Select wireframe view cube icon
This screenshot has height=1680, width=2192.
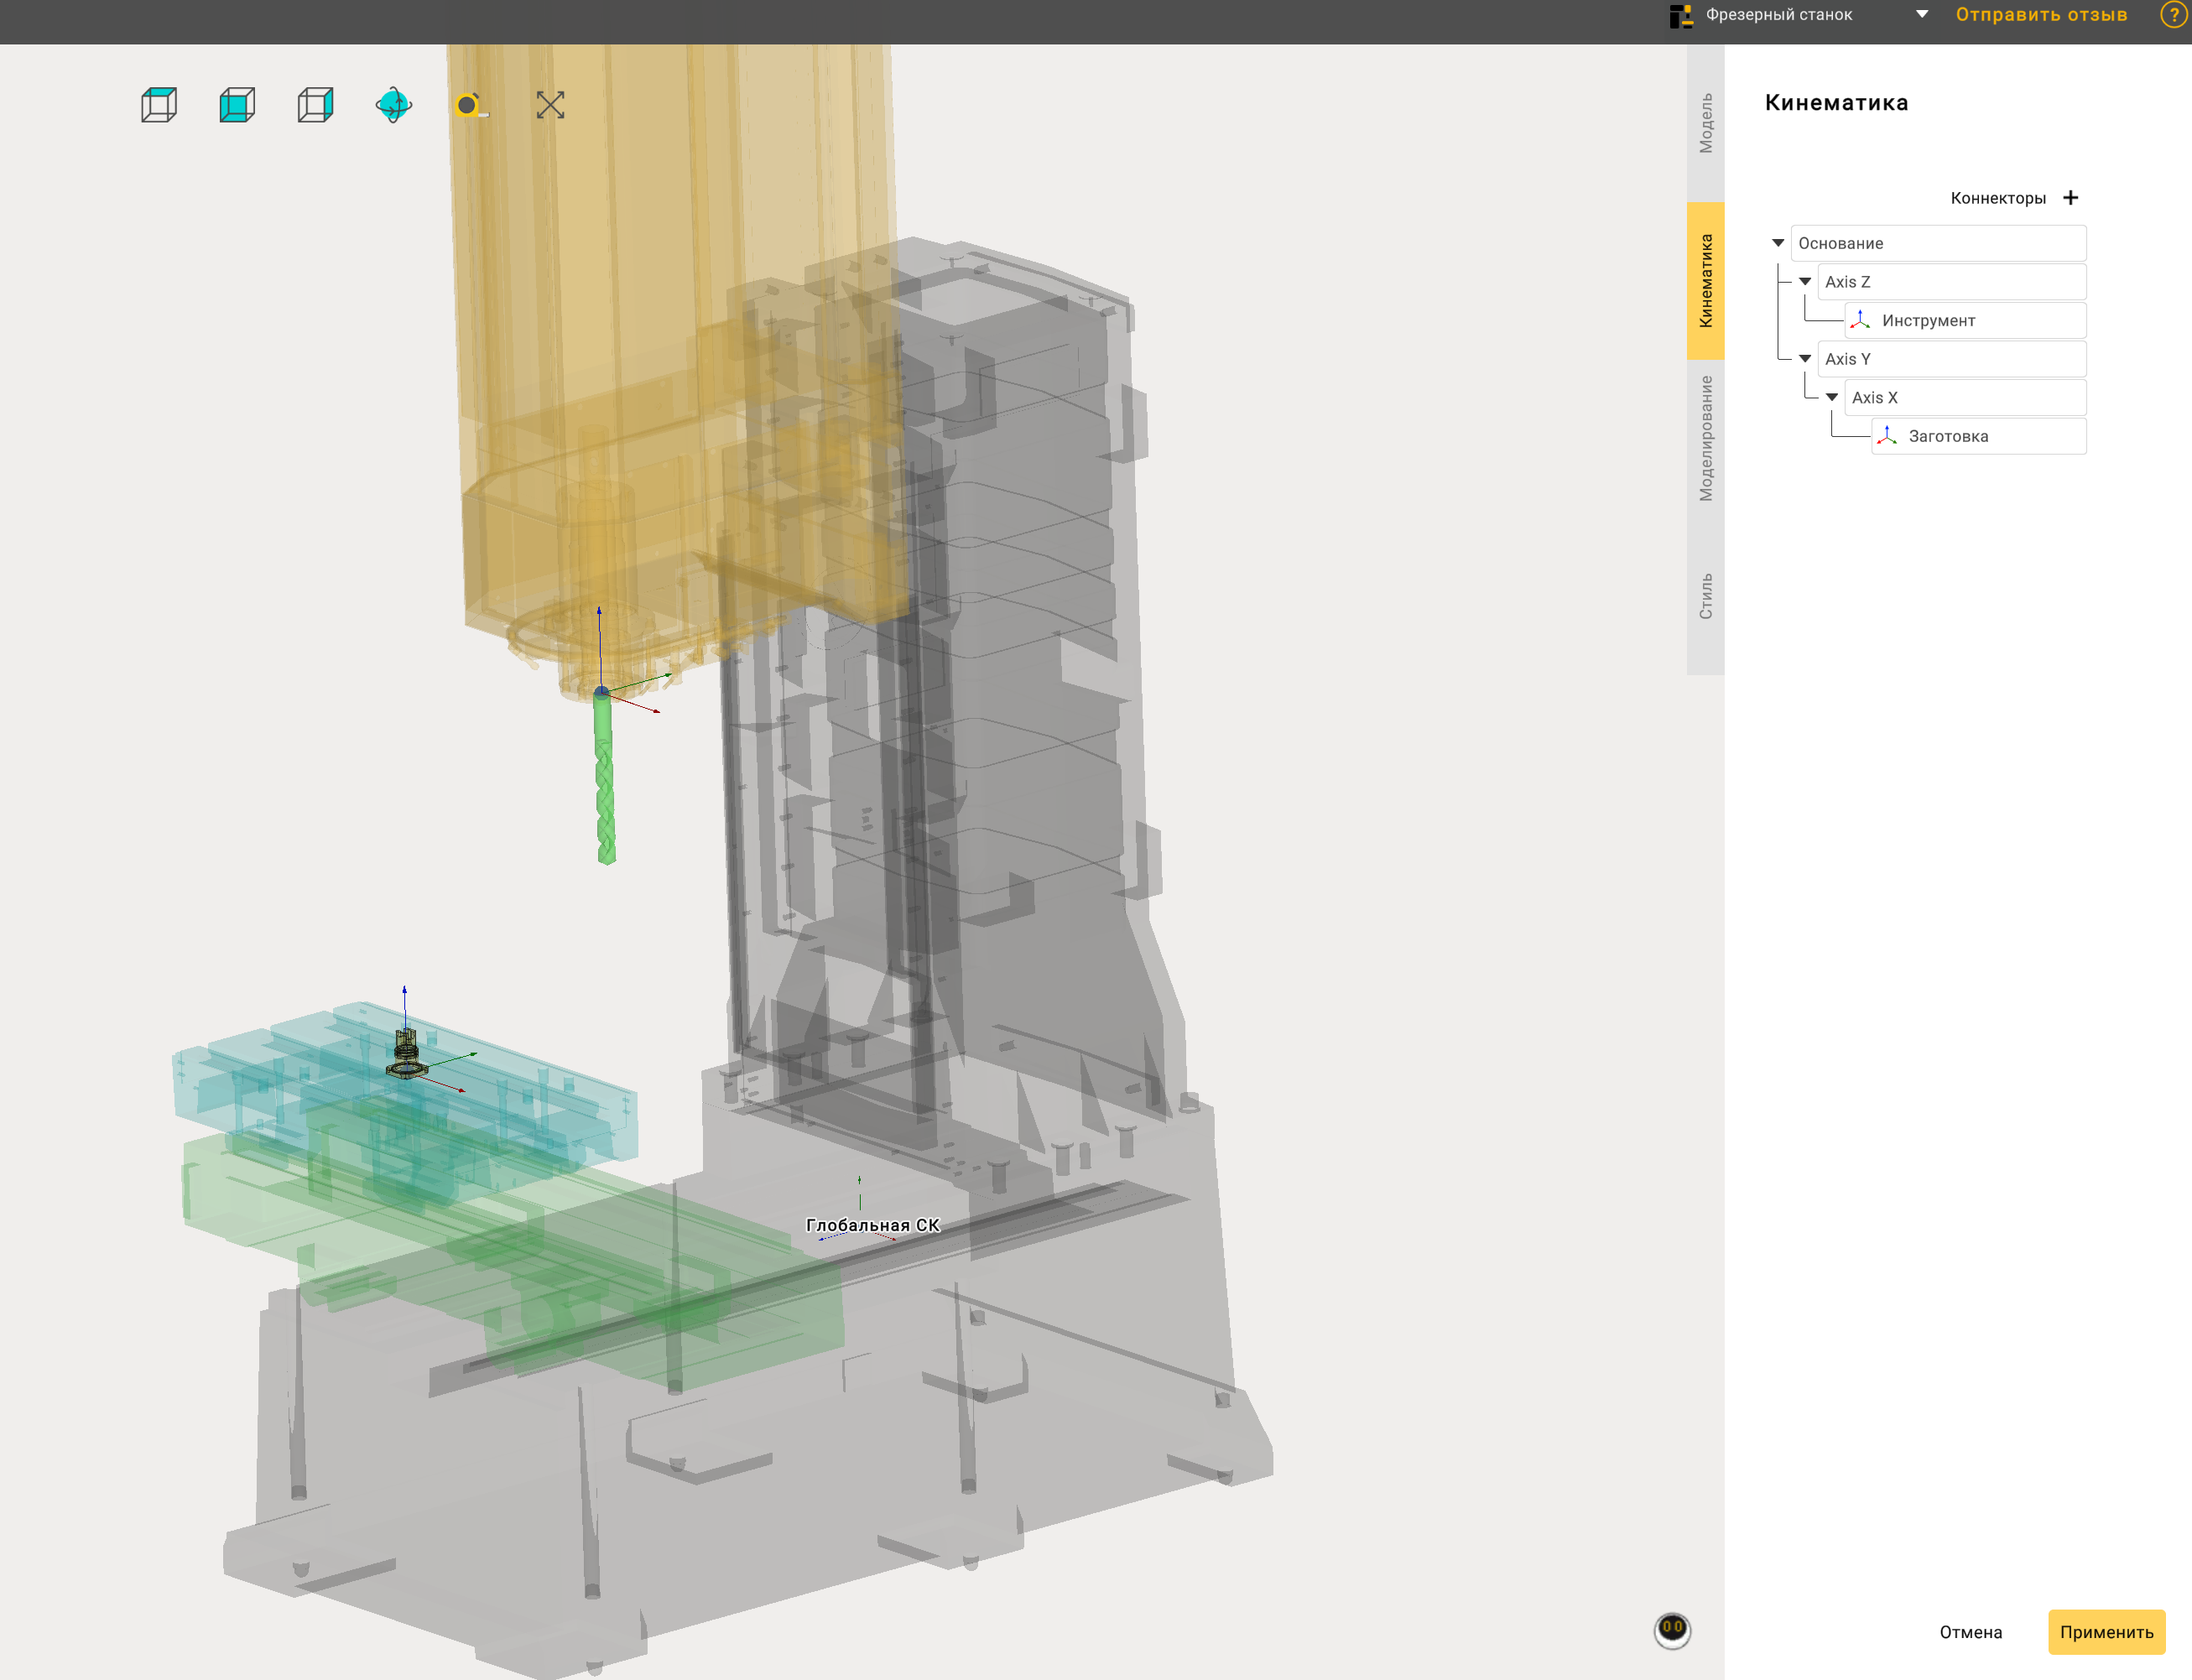tap(159, 105)
